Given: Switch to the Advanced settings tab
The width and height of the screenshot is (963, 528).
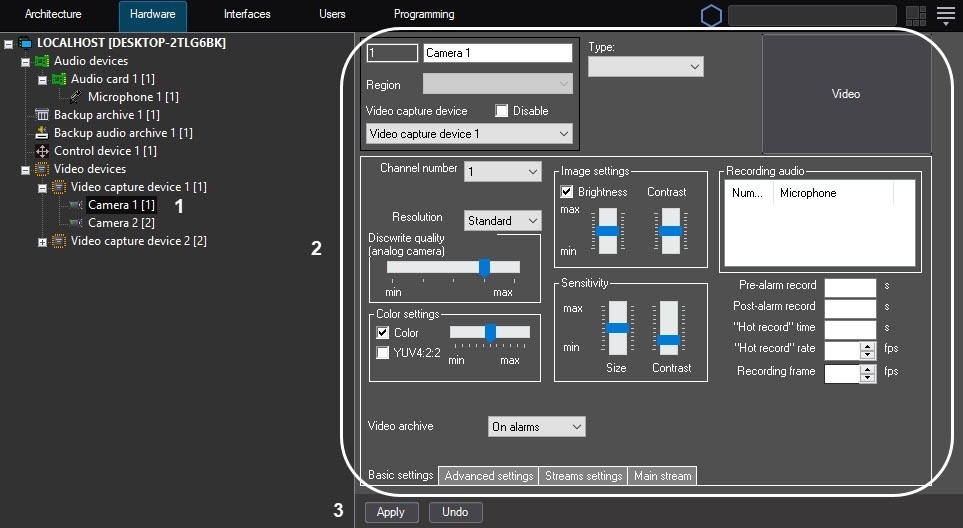Looking at the screenshot, I should click(x=488, y=476).
